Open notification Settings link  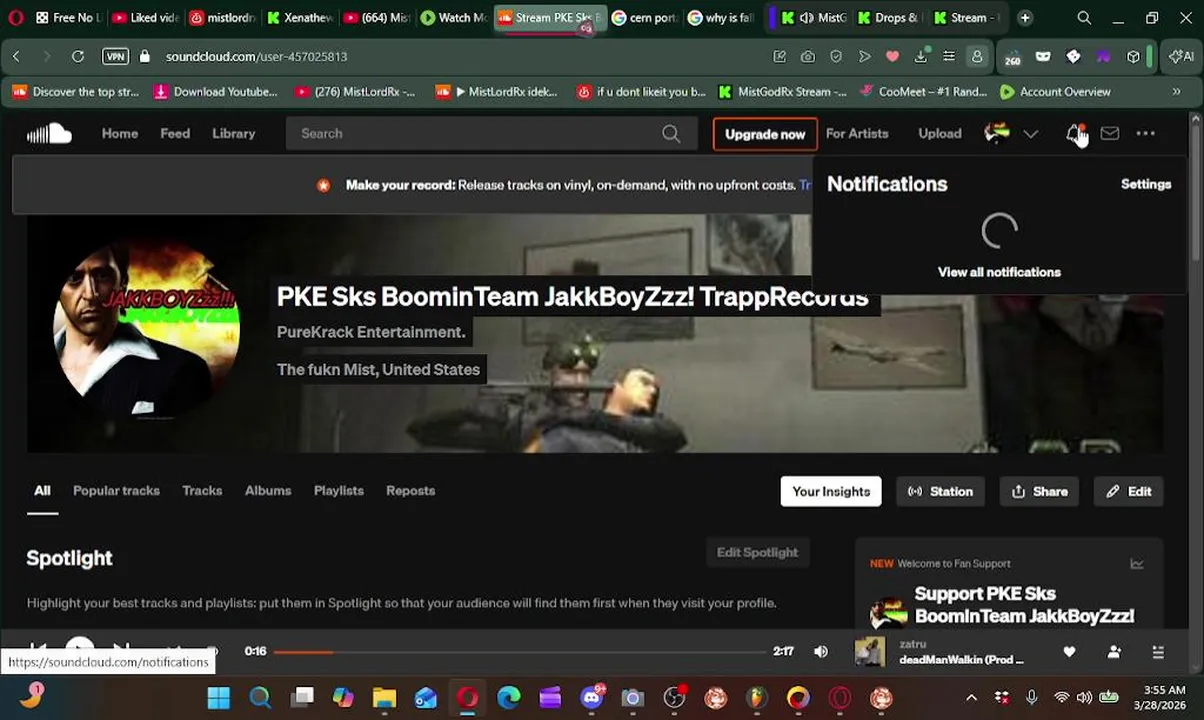tap(1146, 184)
